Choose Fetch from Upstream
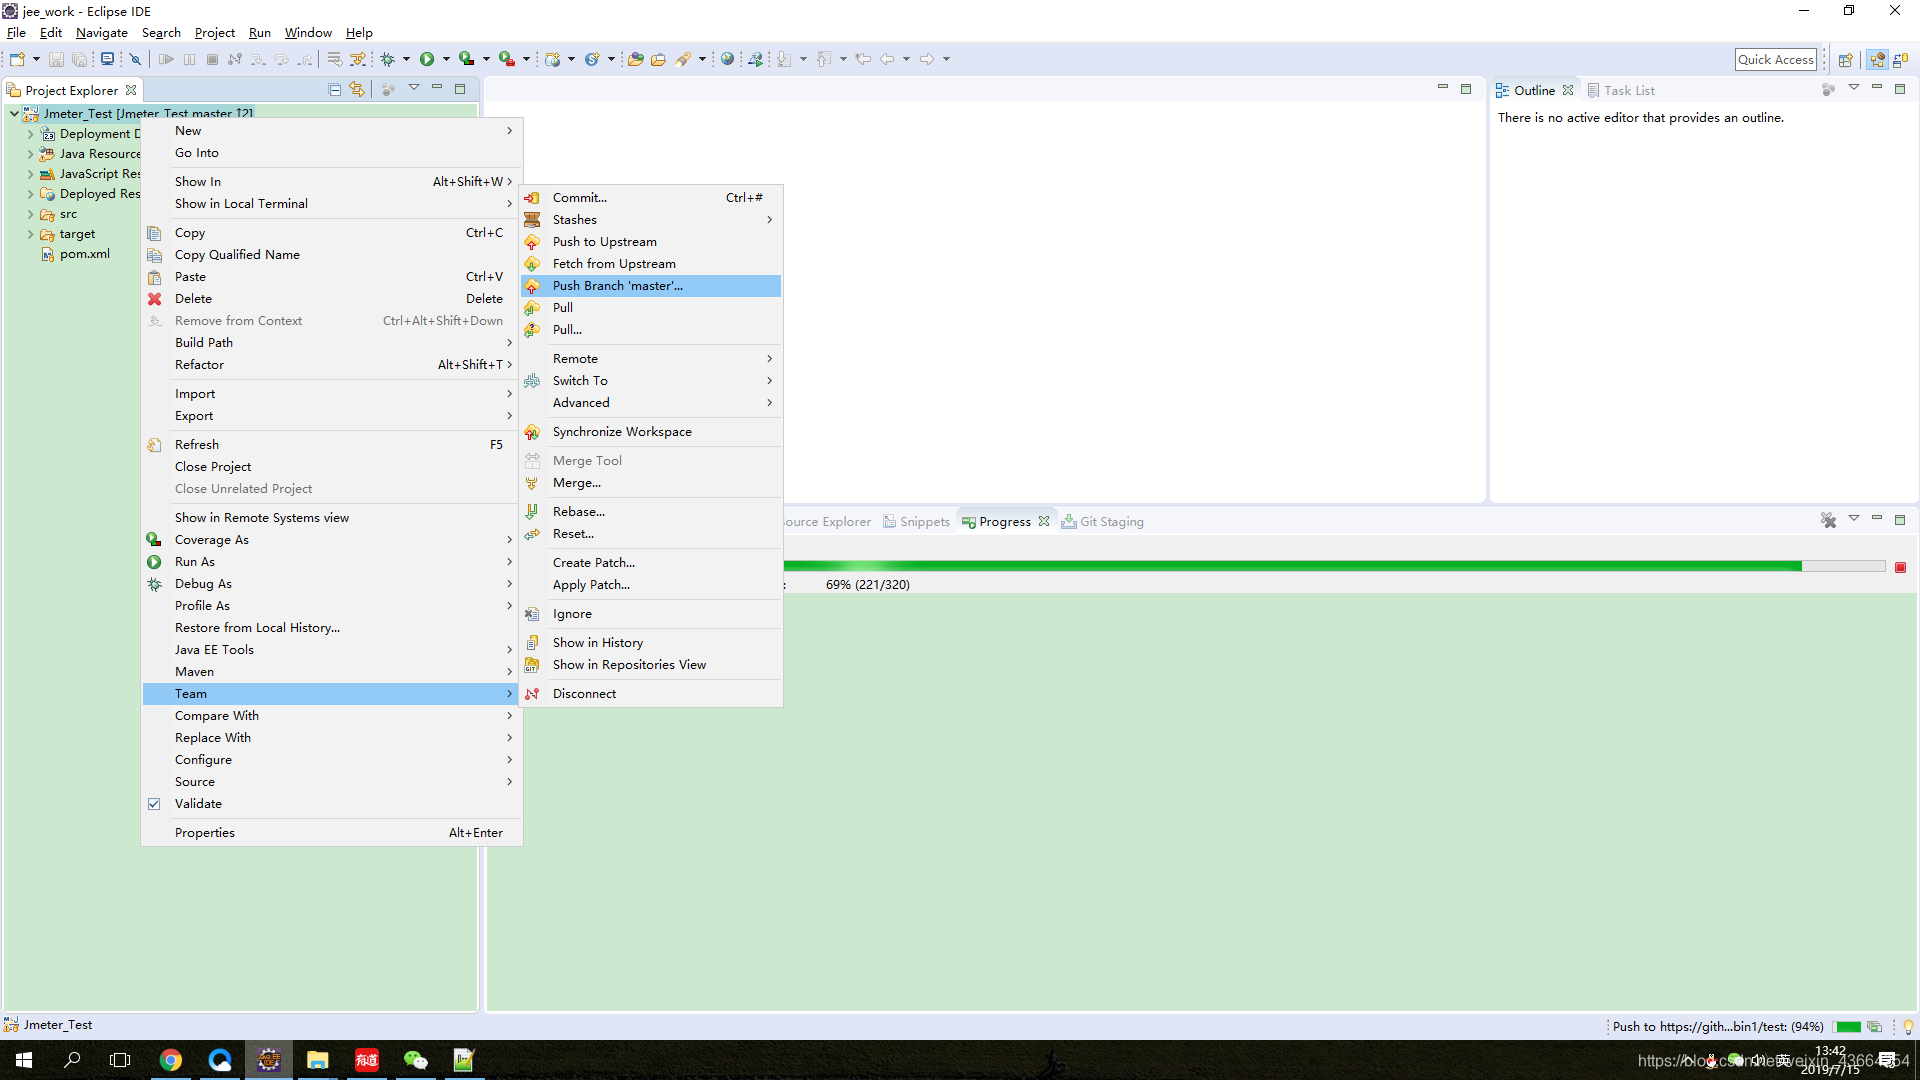 651,264
